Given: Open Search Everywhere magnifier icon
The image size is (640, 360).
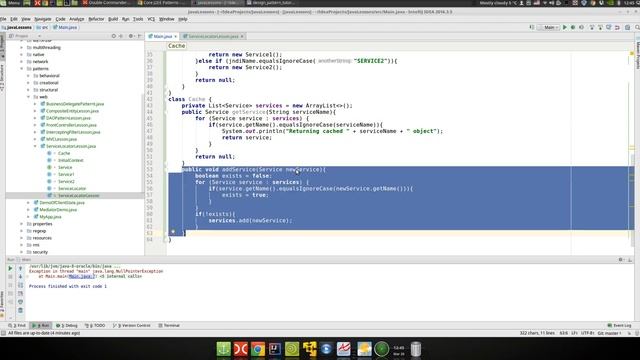Looking at the screenshot, I should coord(637,27).
